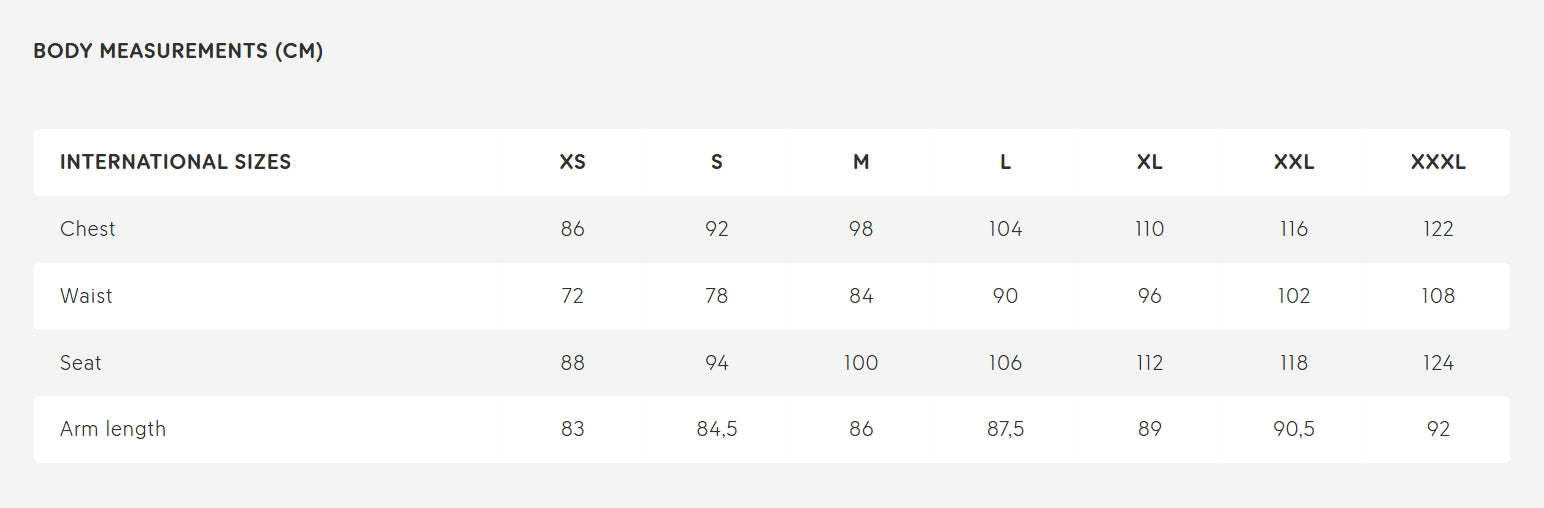
Task: Click arm length value 90,5
Action: [x=1294, y=429]
